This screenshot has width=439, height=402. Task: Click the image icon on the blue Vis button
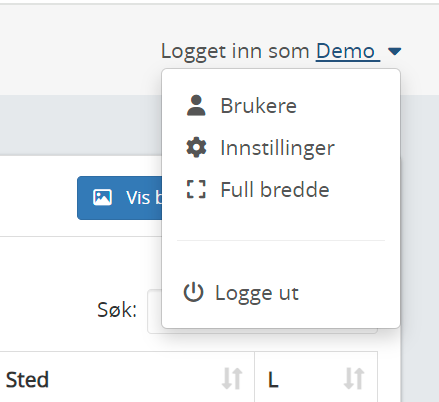coord(102,197)
